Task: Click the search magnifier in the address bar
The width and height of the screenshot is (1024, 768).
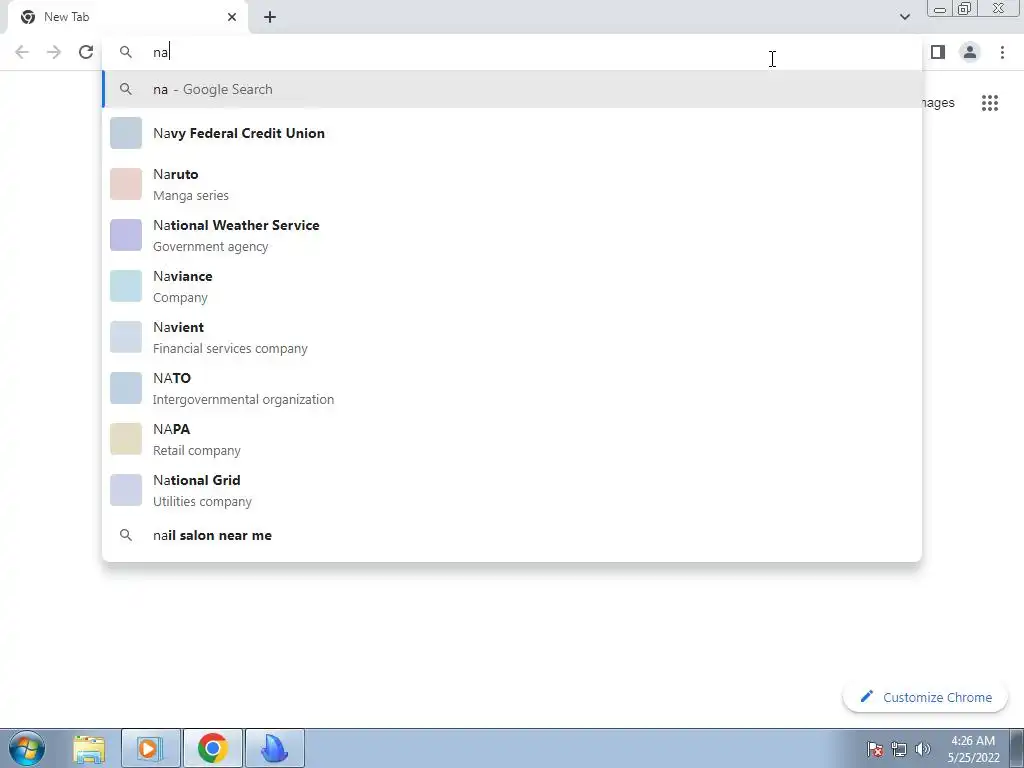Action: point(125,52)
